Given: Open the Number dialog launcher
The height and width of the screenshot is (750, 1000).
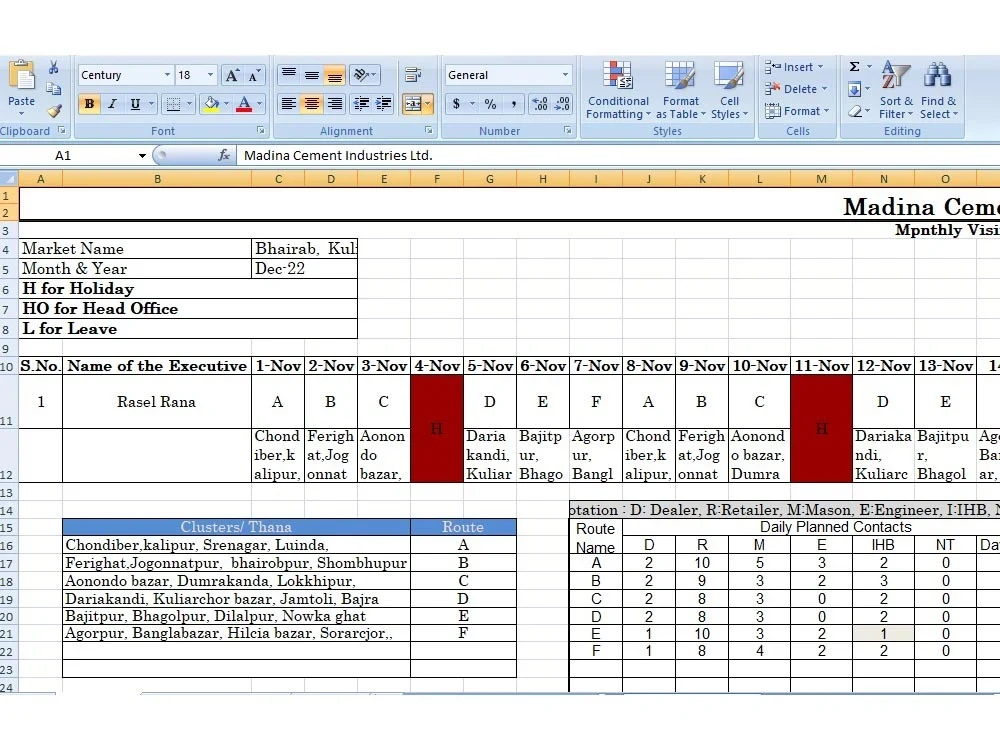Looking at the screenshot, I should coord(568,130).
